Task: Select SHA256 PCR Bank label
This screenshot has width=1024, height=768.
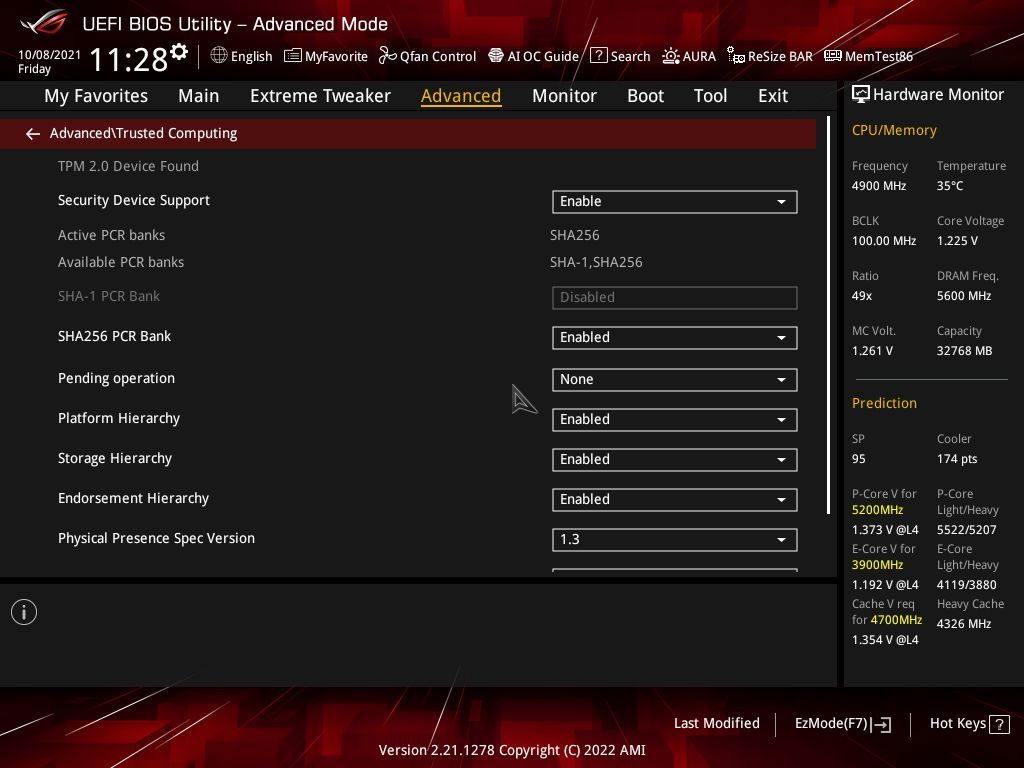Action: 114,336
